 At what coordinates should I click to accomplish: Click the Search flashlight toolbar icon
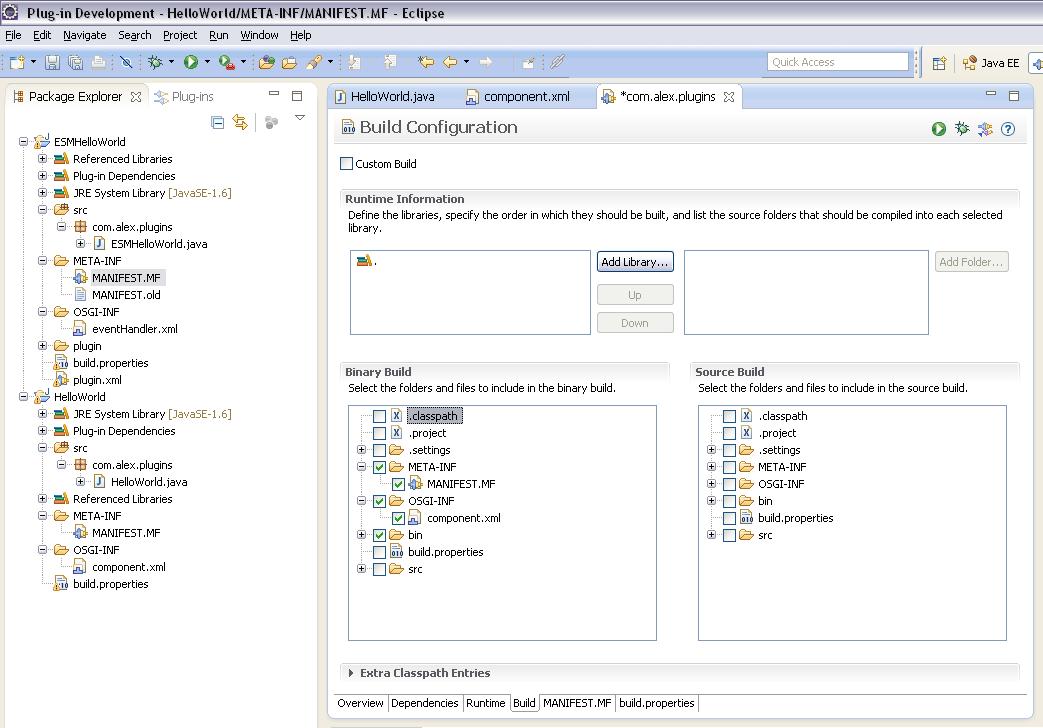(x=314, y=63)
